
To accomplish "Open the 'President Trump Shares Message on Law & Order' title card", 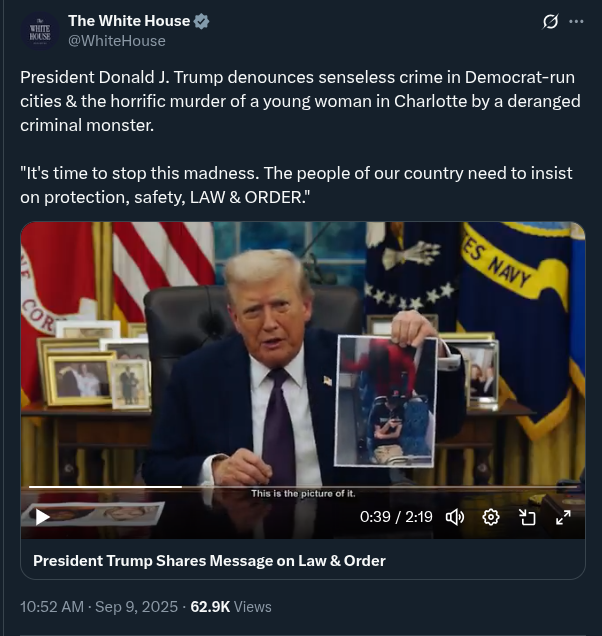I will click(x=303, y=561).
